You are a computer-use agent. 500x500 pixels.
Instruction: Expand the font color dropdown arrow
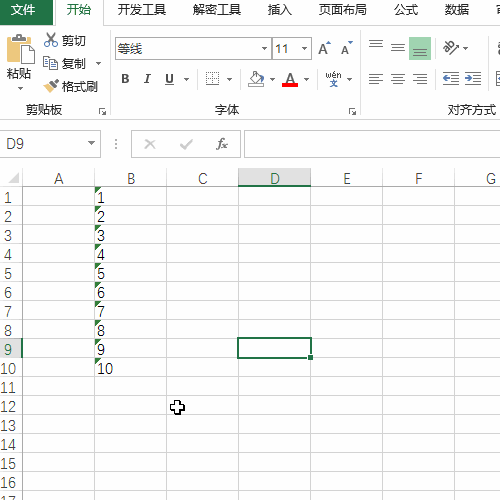click(x=306, y=79)
